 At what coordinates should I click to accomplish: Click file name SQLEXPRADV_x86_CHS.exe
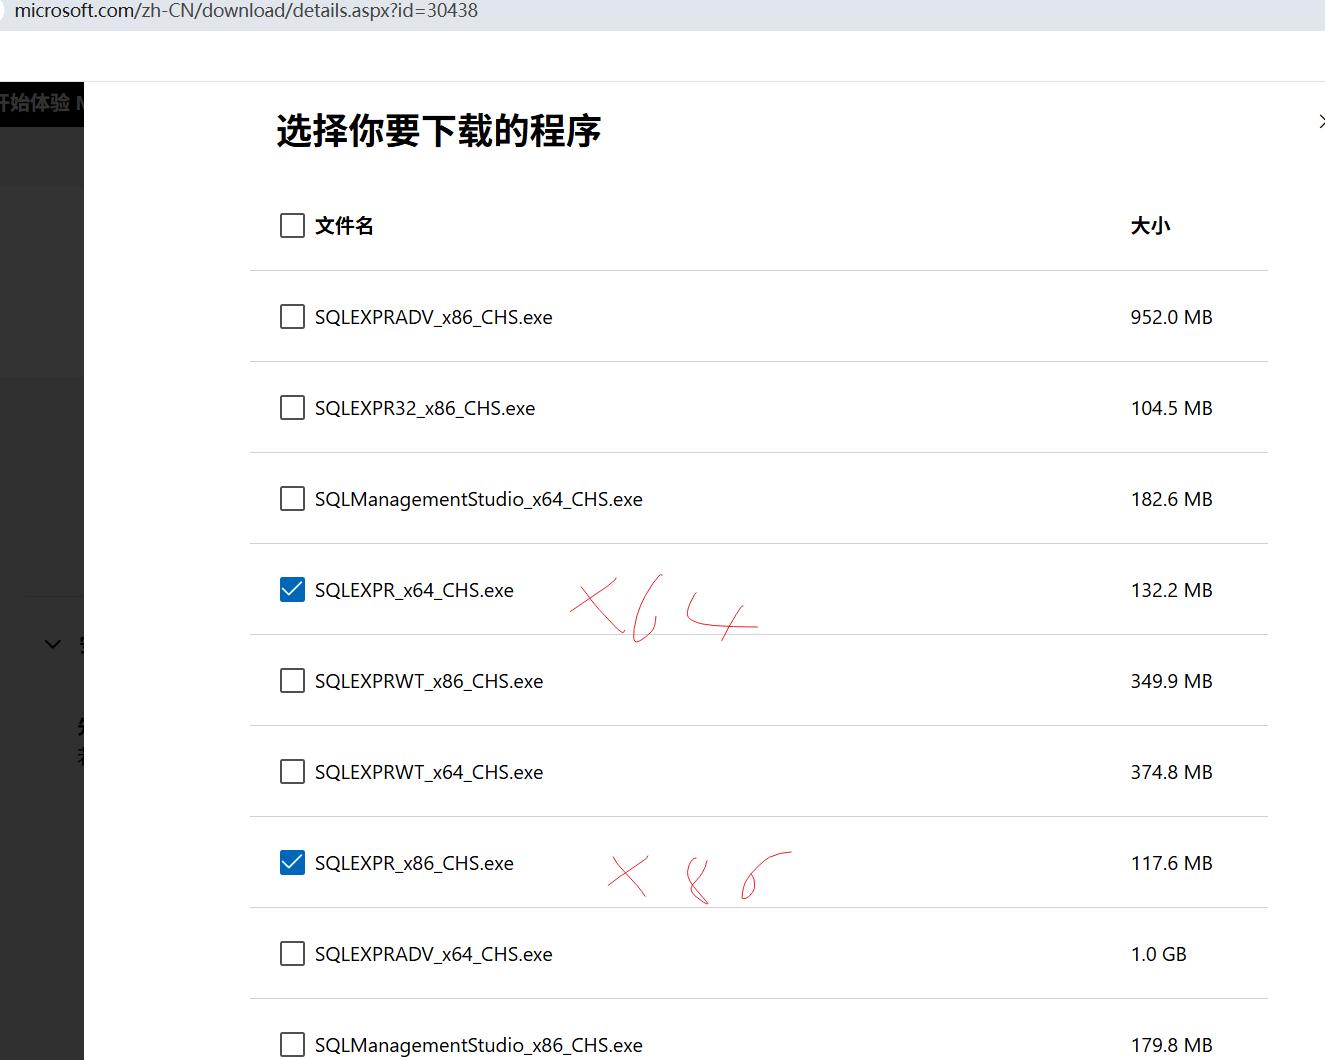(x=433, y=317)
